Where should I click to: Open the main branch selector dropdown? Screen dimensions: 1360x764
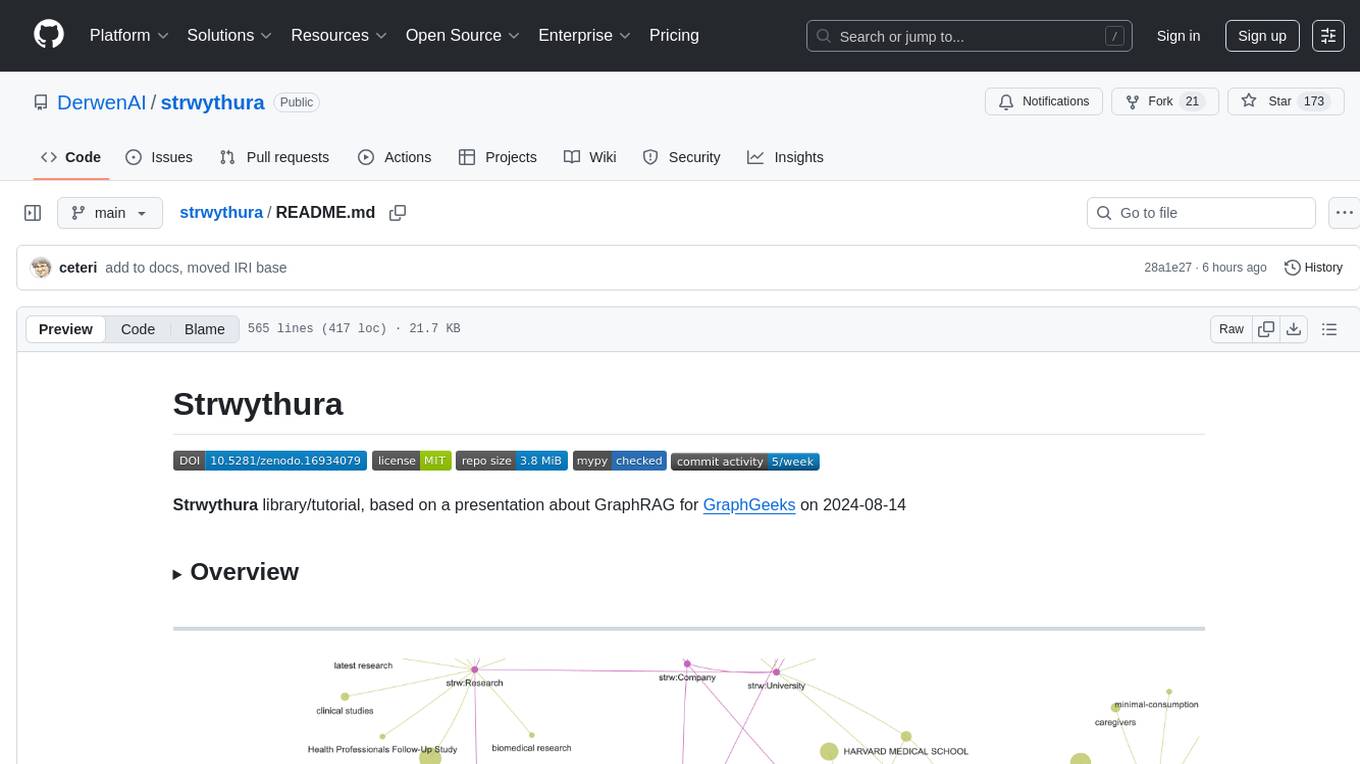109,213
